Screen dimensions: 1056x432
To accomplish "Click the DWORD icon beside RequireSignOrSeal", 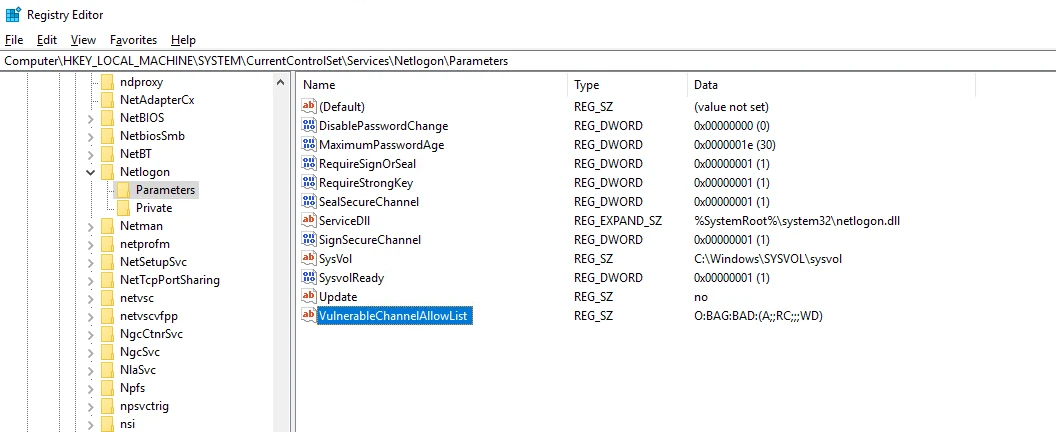I will pyautogui.click(x=308, y=163).
